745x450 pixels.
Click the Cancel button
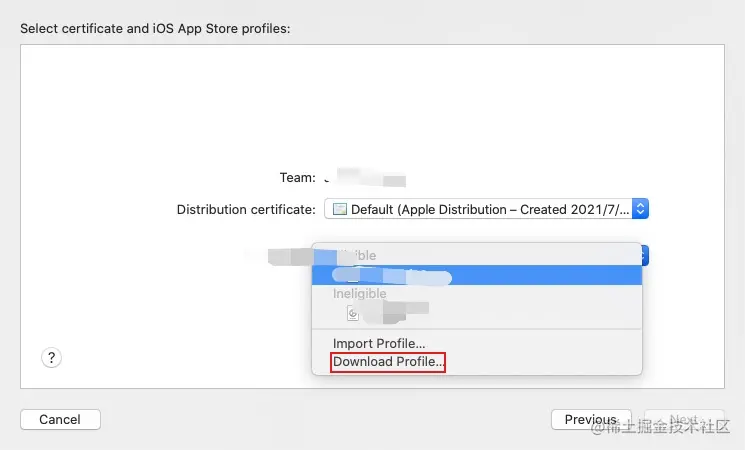[60, 420]
